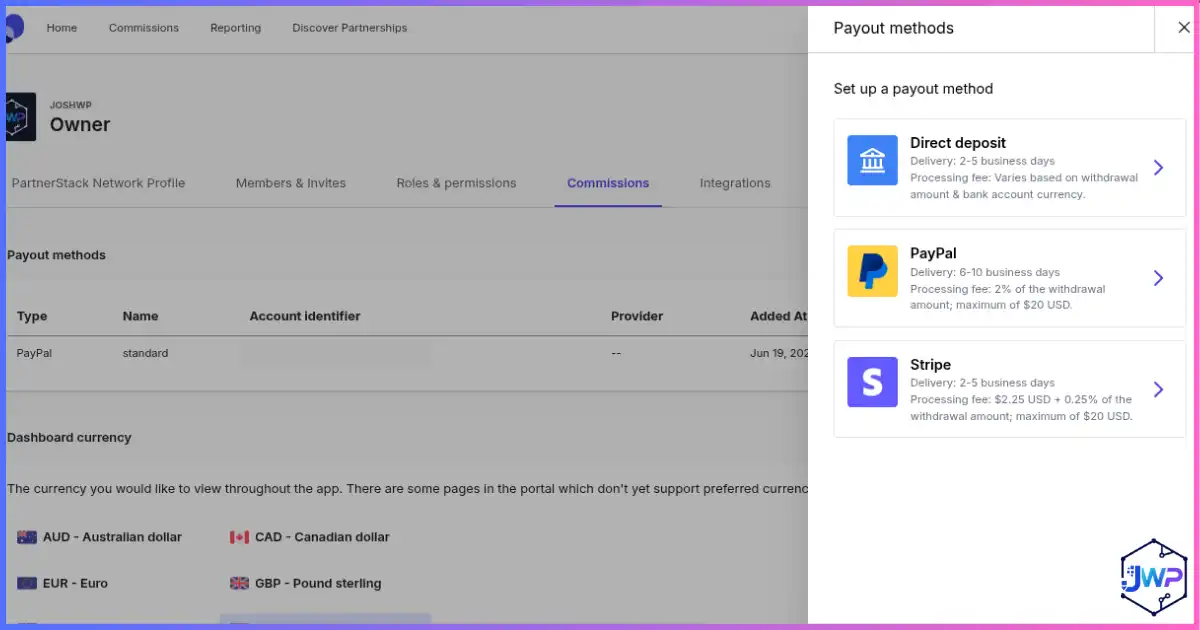
Task: Select GBP - Pound sterling currency
Action: [x=306, y=583]
